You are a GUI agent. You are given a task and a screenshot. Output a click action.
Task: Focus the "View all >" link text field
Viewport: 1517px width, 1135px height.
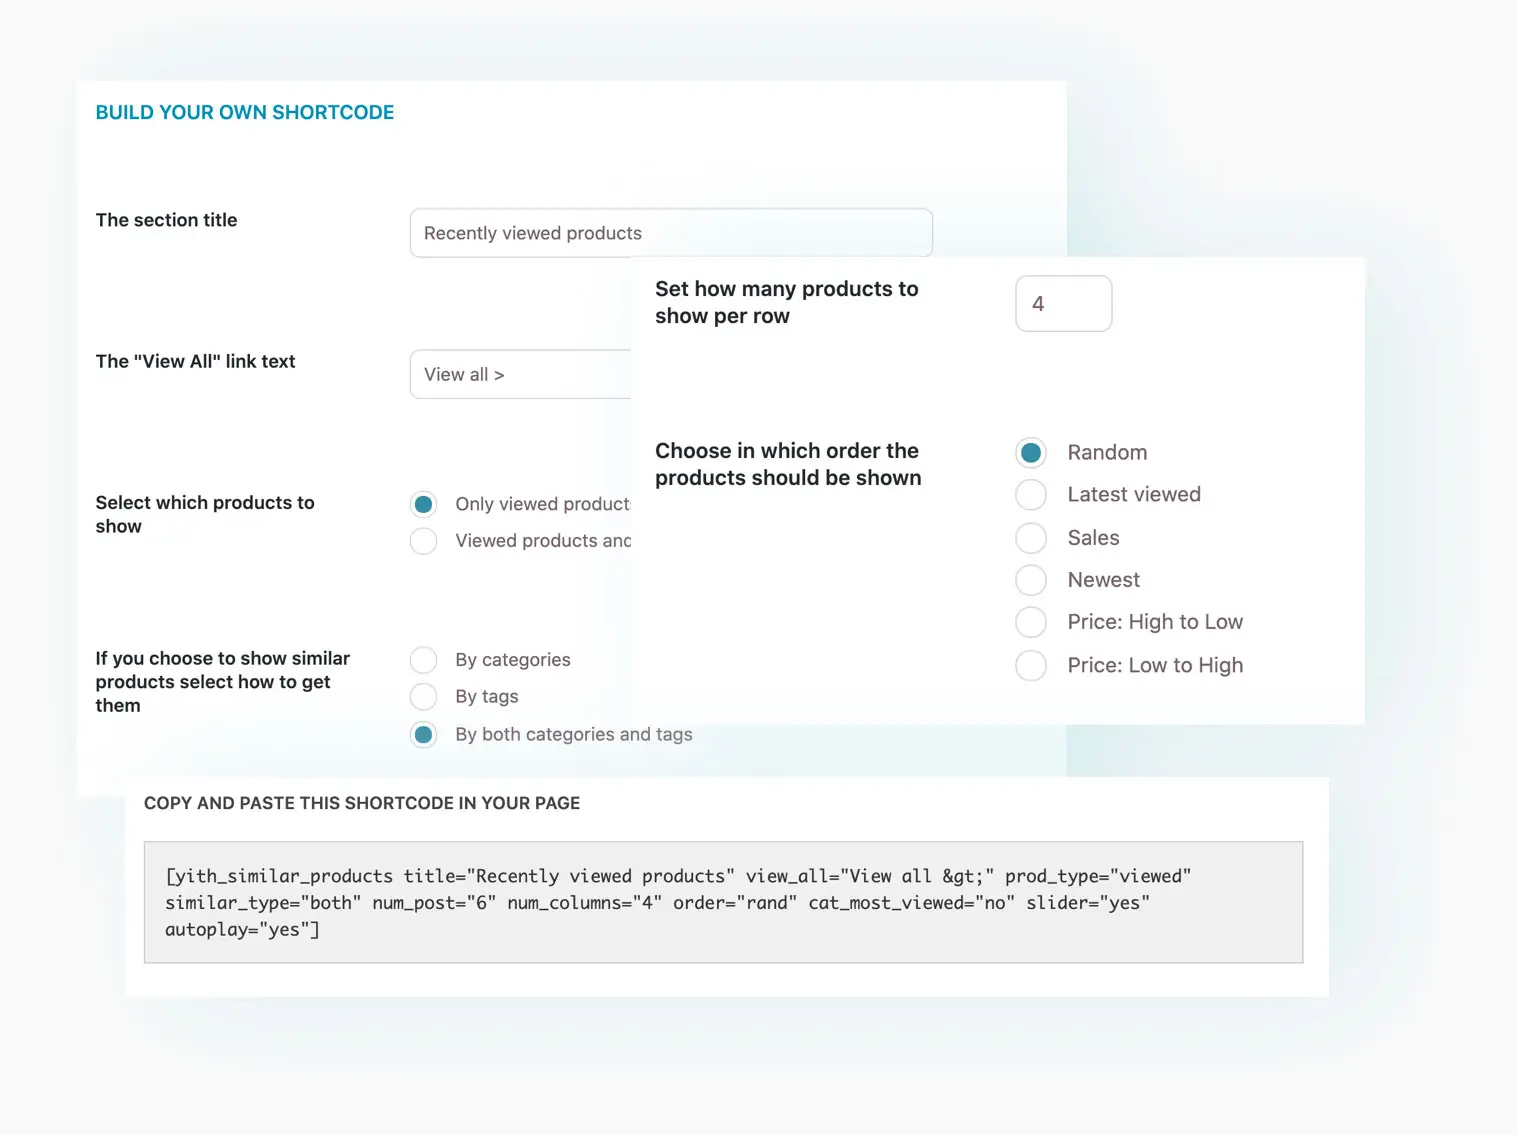[520, 374]
